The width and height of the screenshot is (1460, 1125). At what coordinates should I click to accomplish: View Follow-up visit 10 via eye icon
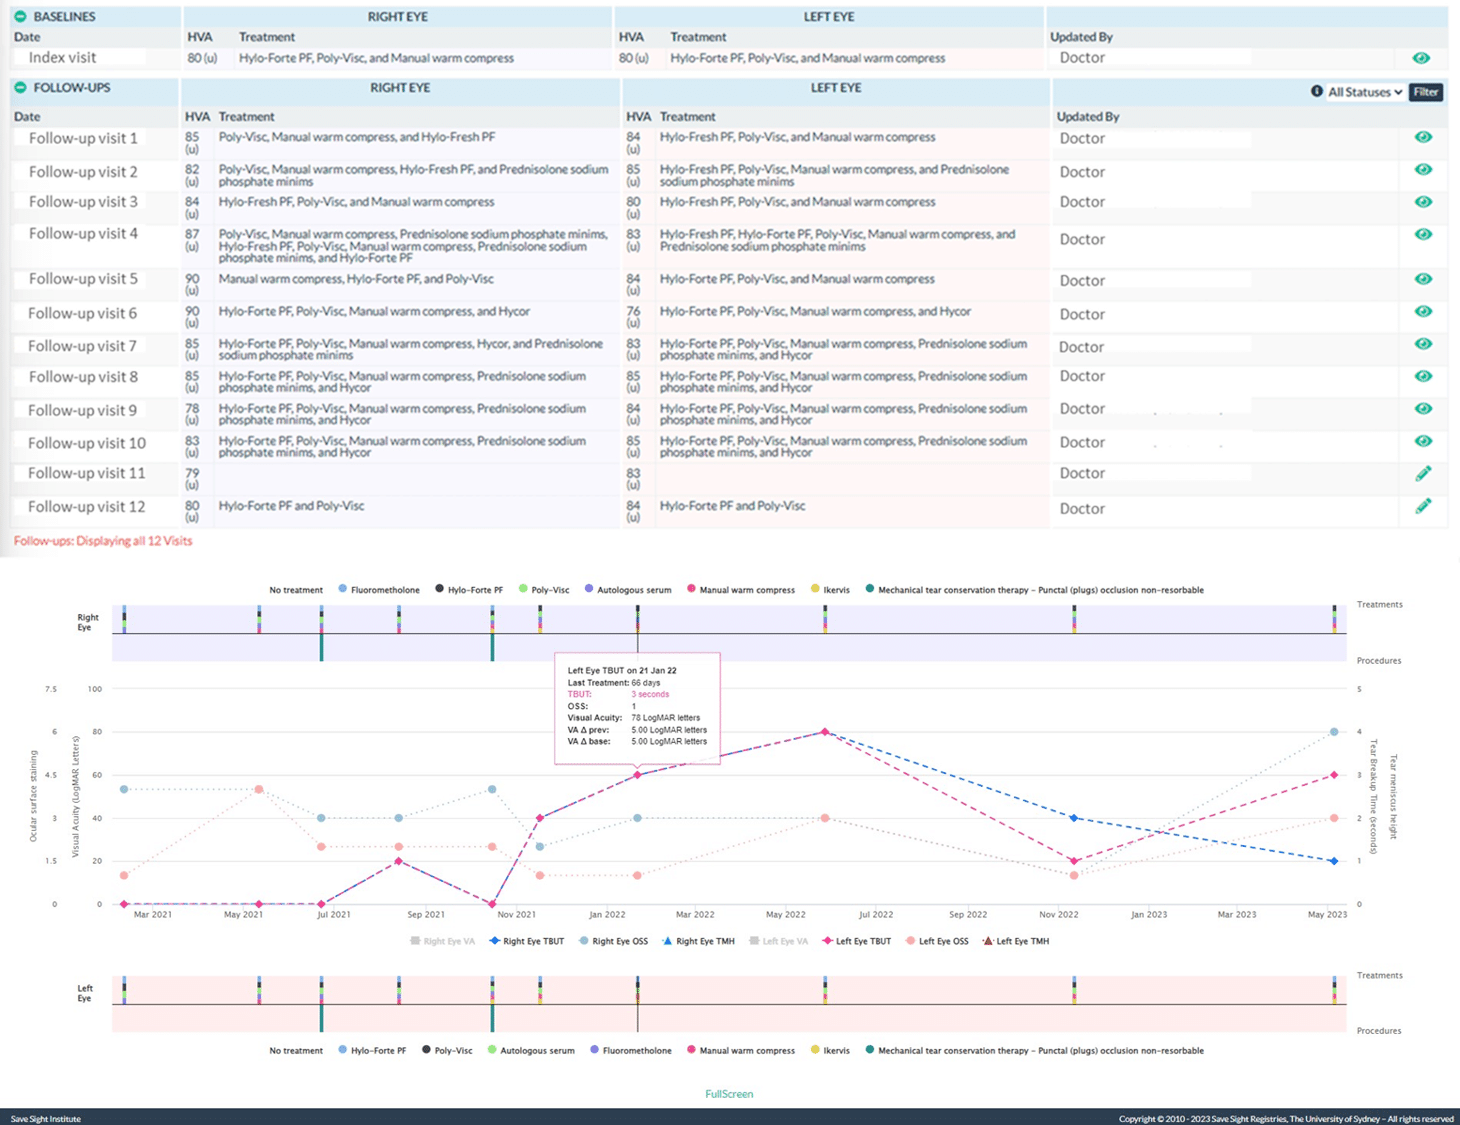1423,441
